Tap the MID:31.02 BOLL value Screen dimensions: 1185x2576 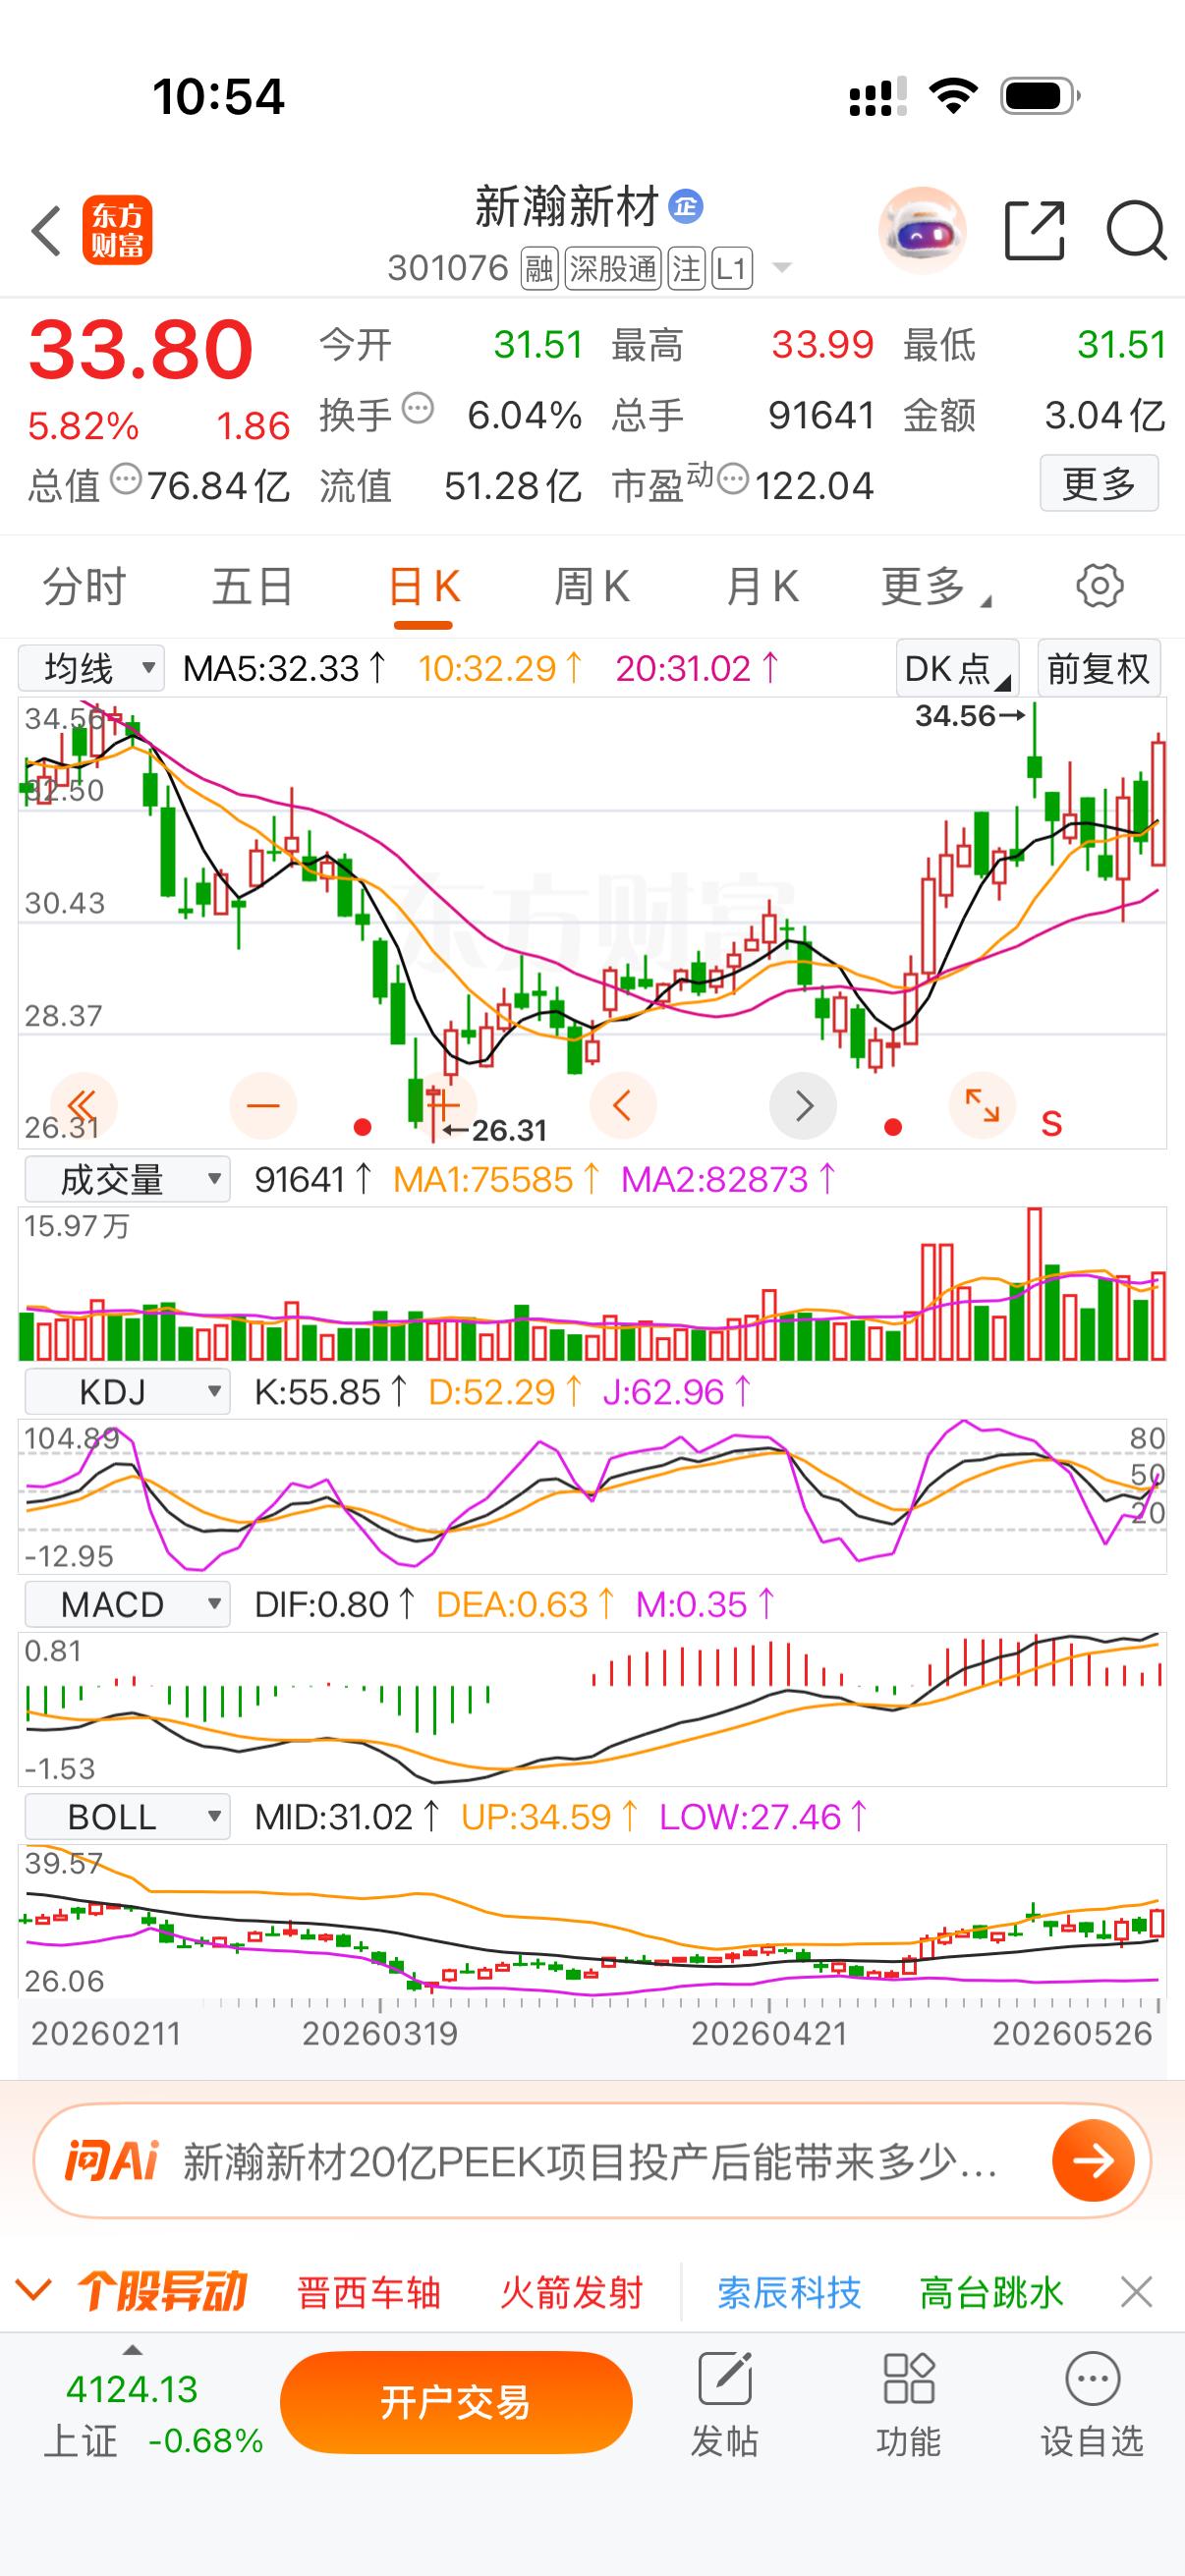[346, 1817]
